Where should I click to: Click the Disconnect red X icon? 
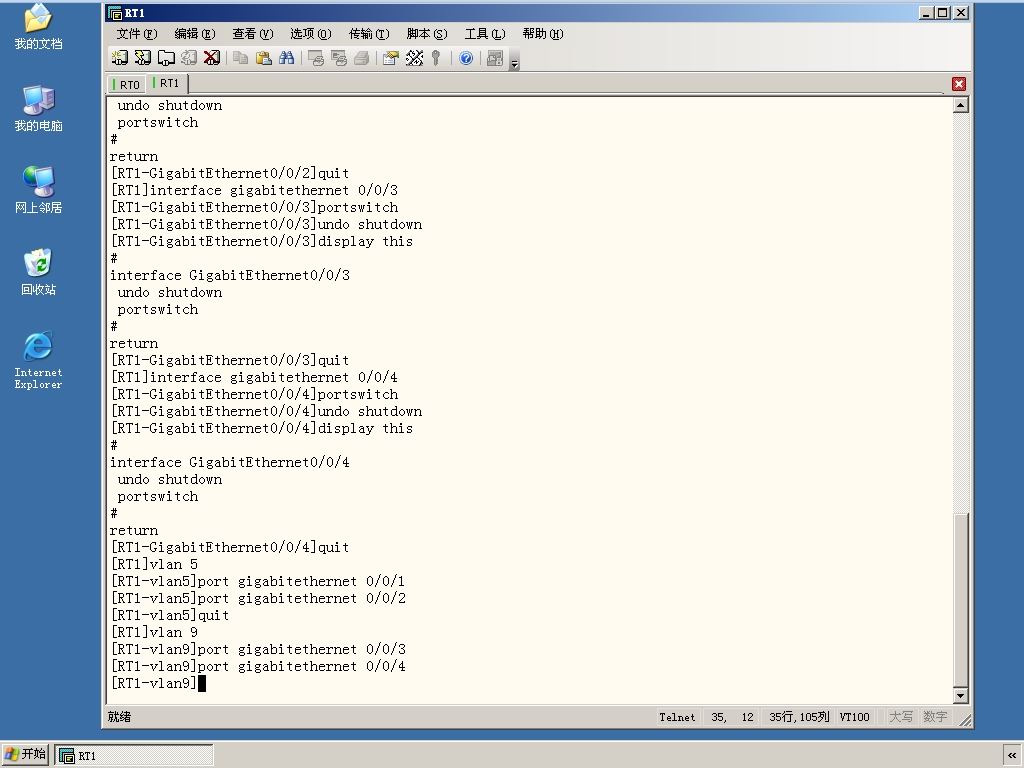click(212, 58)
